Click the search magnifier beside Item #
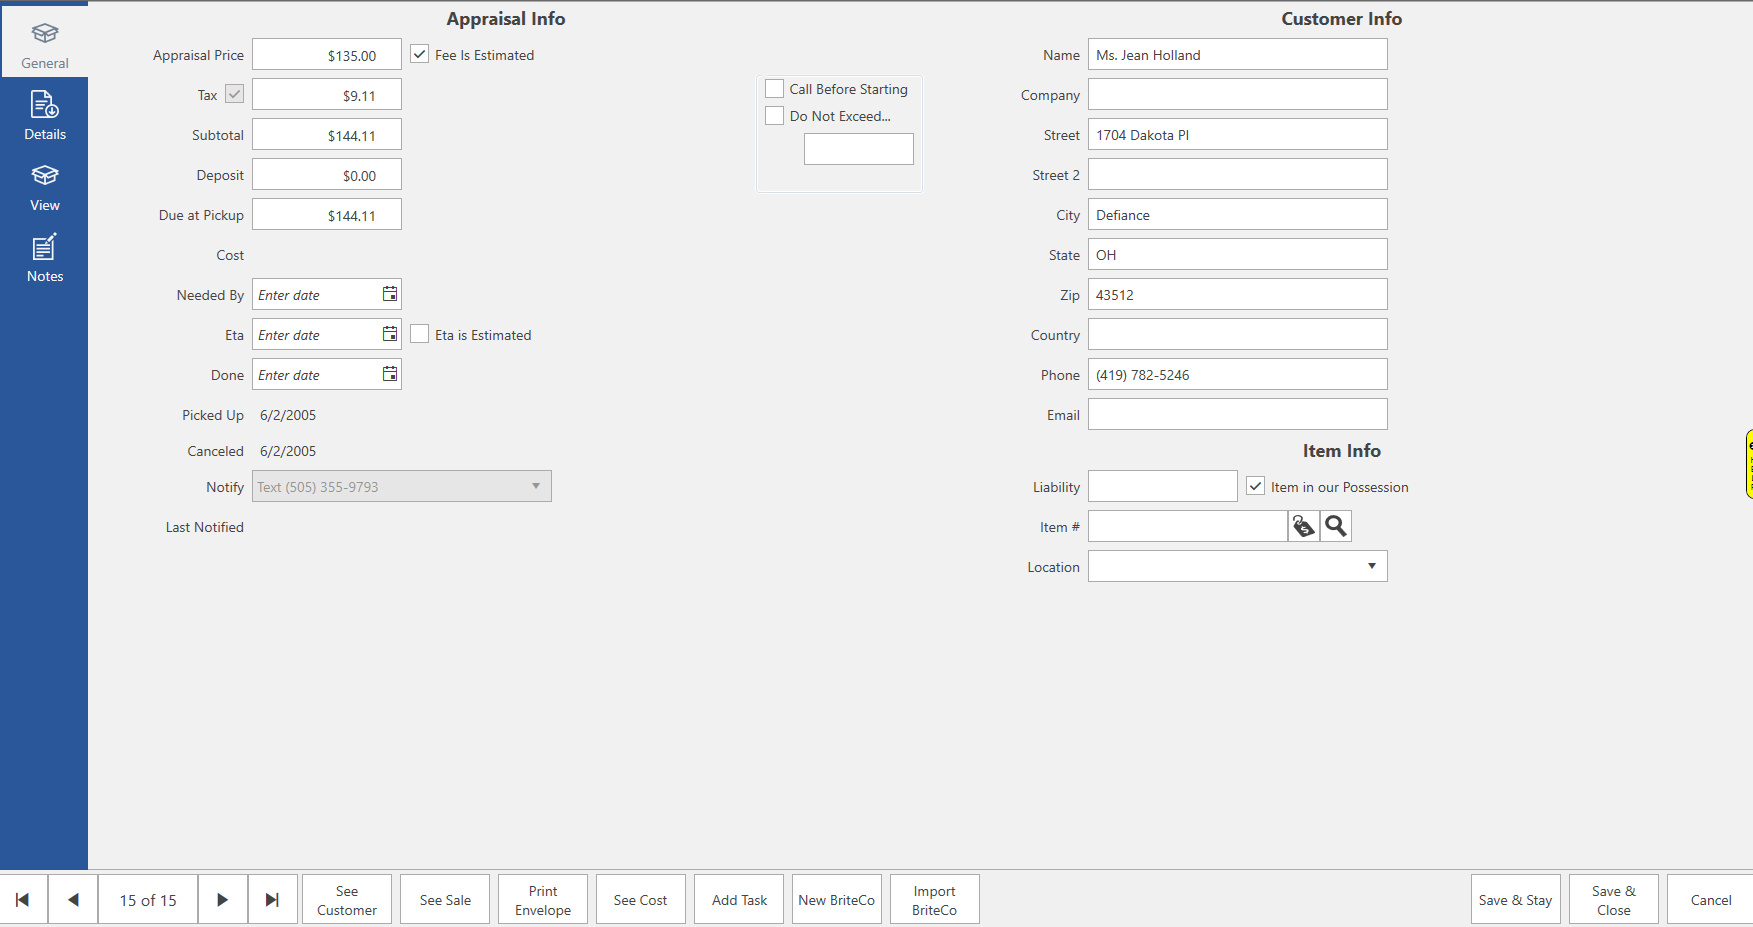 (1336, 526)
